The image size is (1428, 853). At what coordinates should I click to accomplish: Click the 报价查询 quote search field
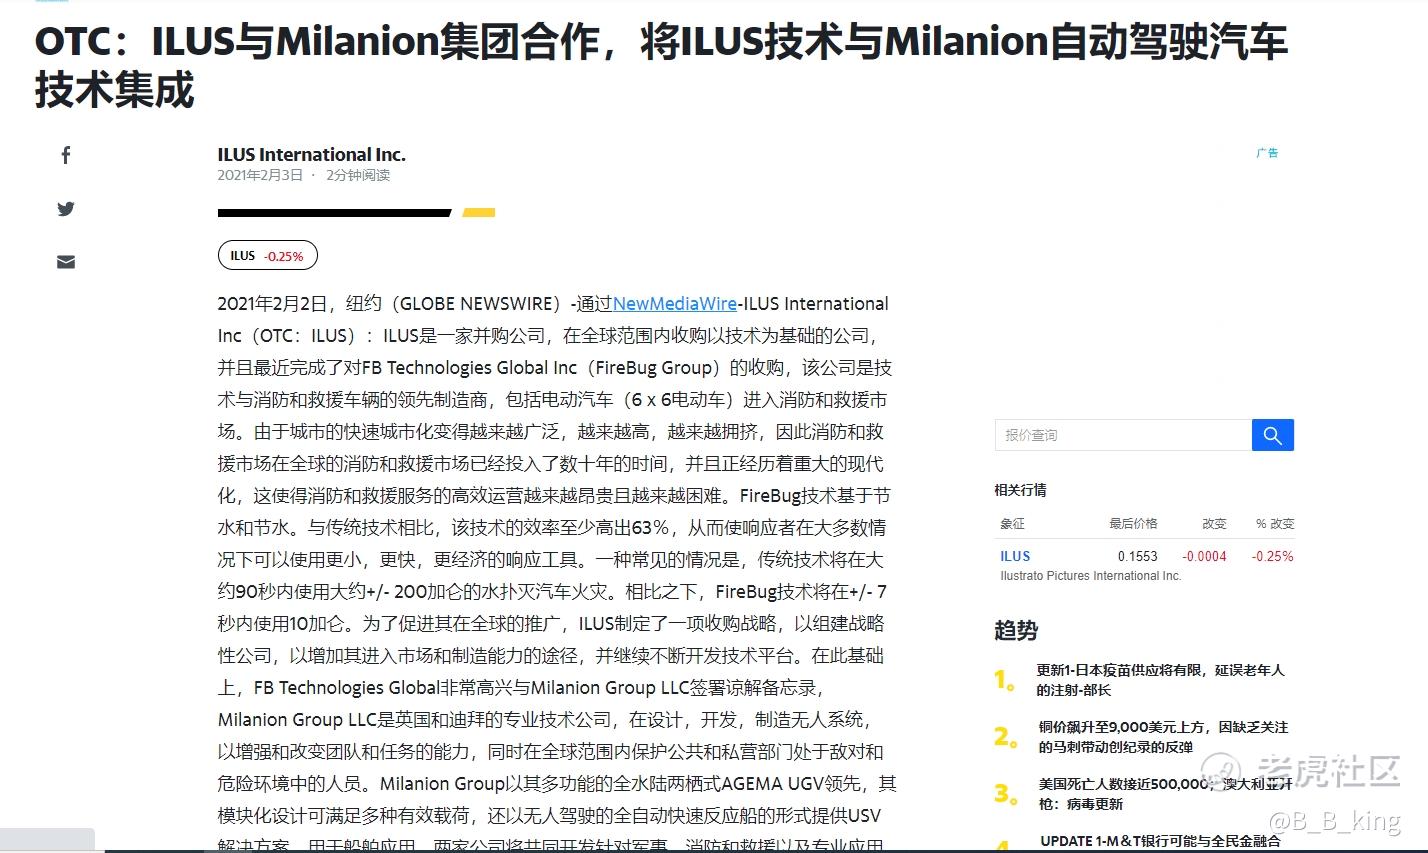1123,435
